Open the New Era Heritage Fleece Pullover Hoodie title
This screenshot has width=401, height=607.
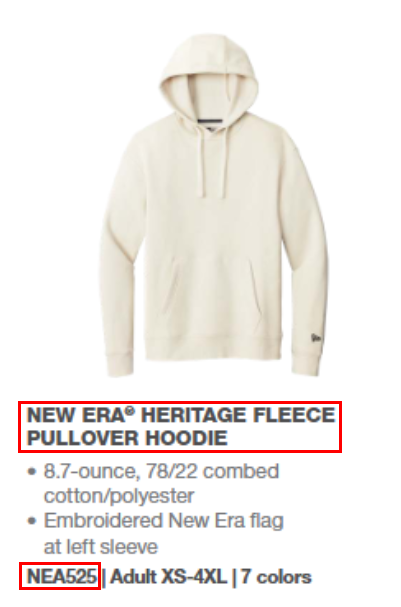(181, 426)
